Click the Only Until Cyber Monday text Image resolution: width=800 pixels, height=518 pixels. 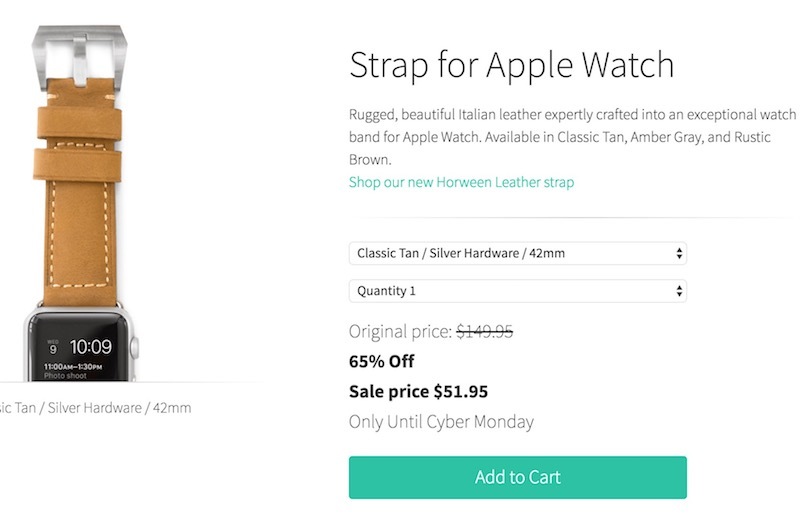pyautogui.click(x=441, y=422)
